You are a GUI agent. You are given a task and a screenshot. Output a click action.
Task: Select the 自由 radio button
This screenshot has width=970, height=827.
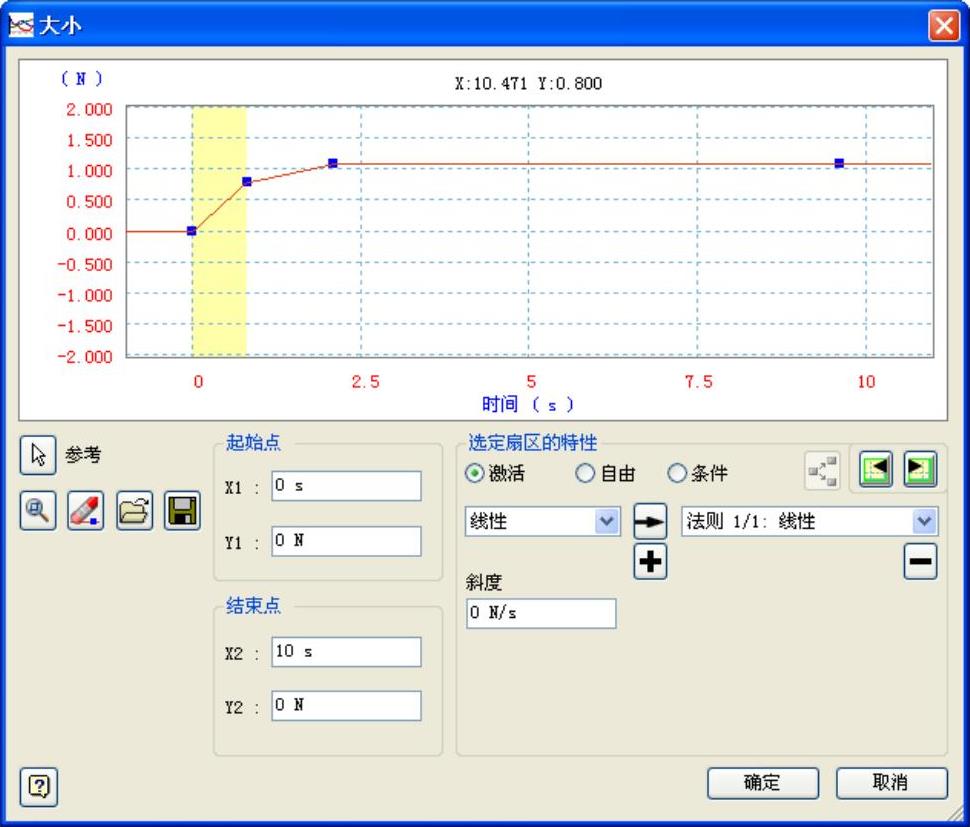(x=585, y=474)
